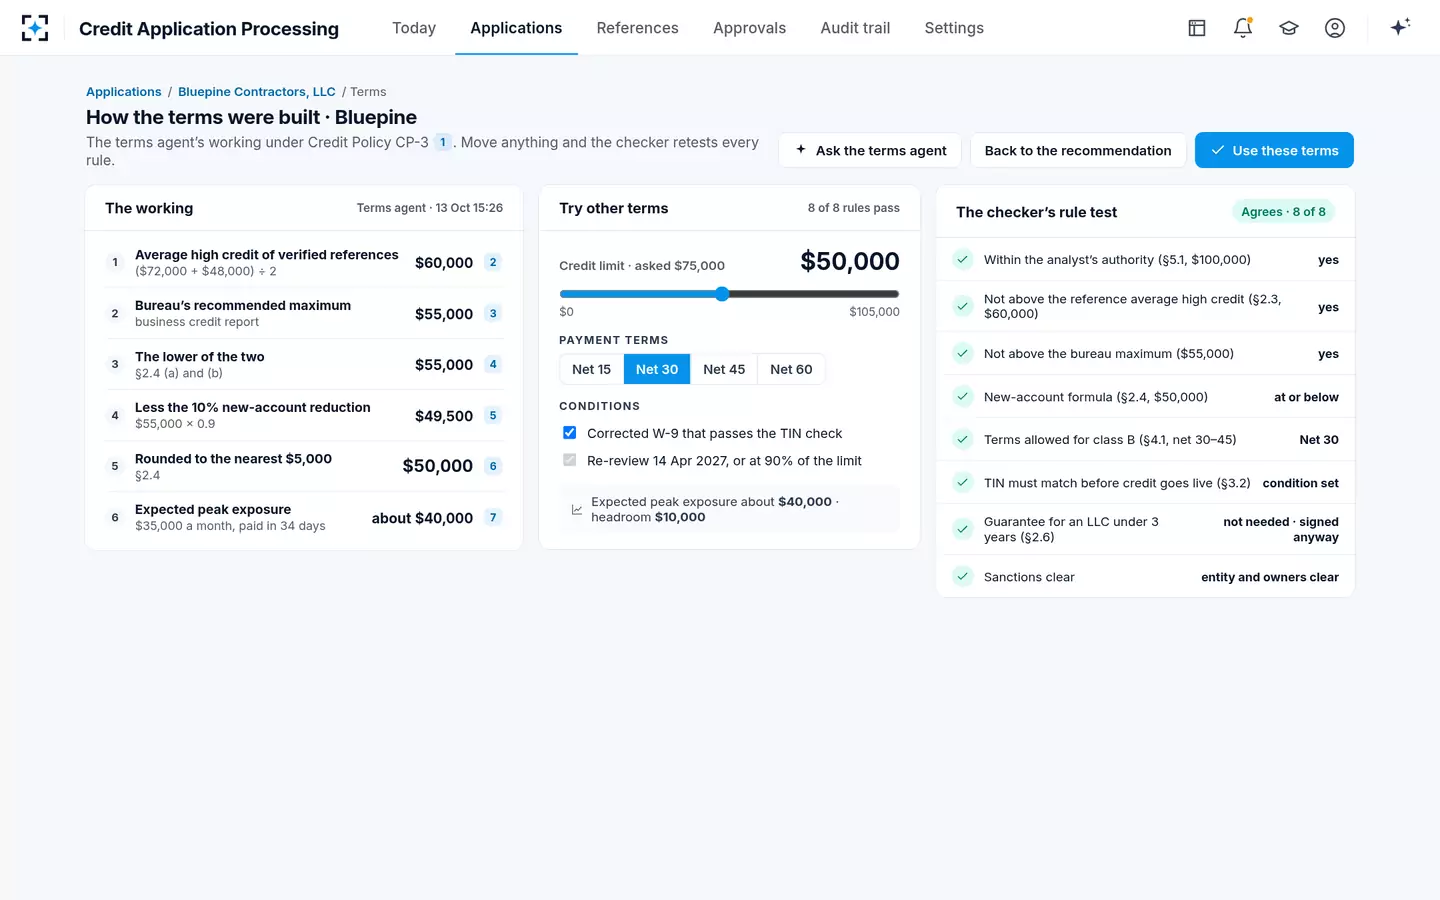1440x900 pixels.
Task: Click the 8 of 8 rules pass text
Action: coord(854,208)
